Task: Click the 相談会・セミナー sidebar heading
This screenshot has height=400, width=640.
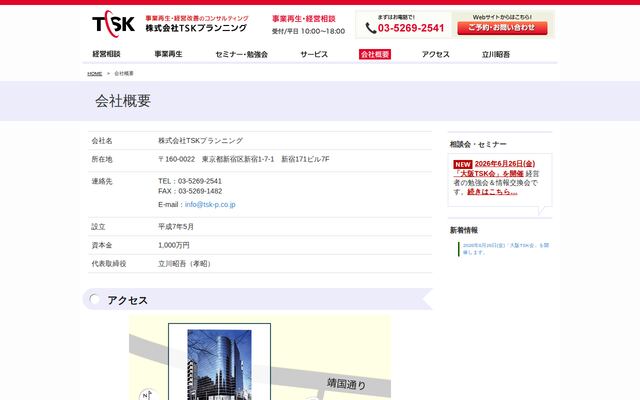Action: click(478, 144)
